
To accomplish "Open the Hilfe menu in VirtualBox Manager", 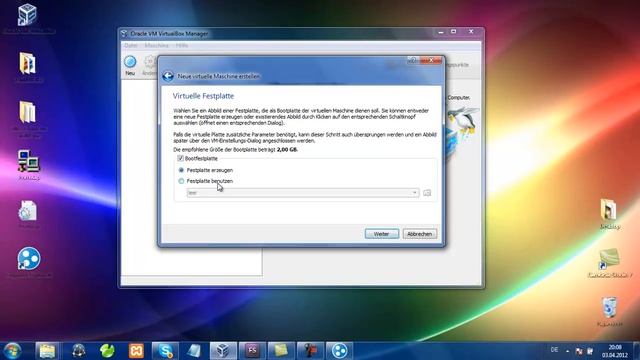I will 182,45.
